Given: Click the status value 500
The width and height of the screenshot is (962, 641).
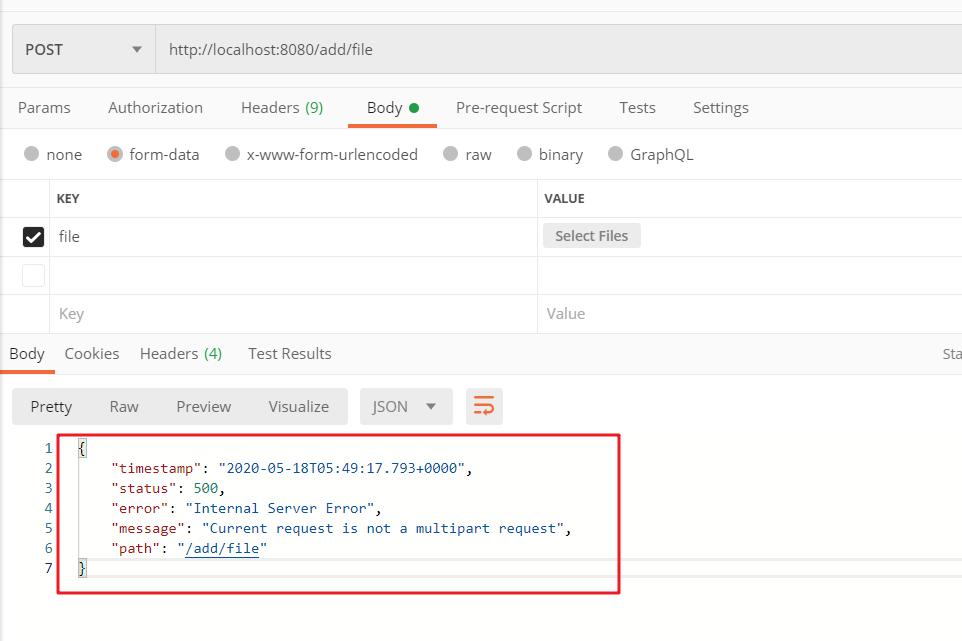Looking at the screenshot, I should point(206,488).
